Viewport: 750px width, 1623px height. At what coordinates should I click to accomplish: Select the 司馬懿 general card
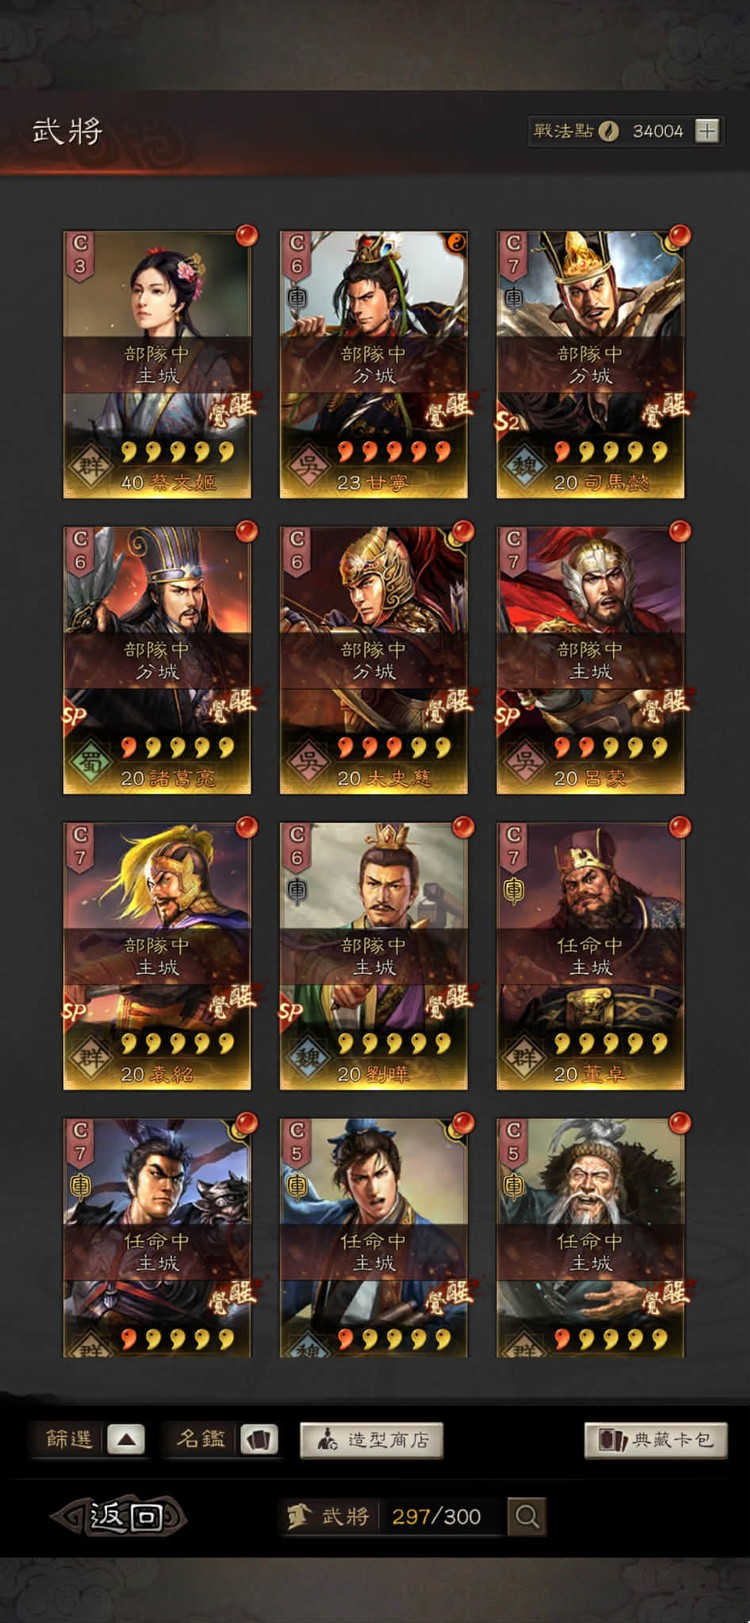590,364
